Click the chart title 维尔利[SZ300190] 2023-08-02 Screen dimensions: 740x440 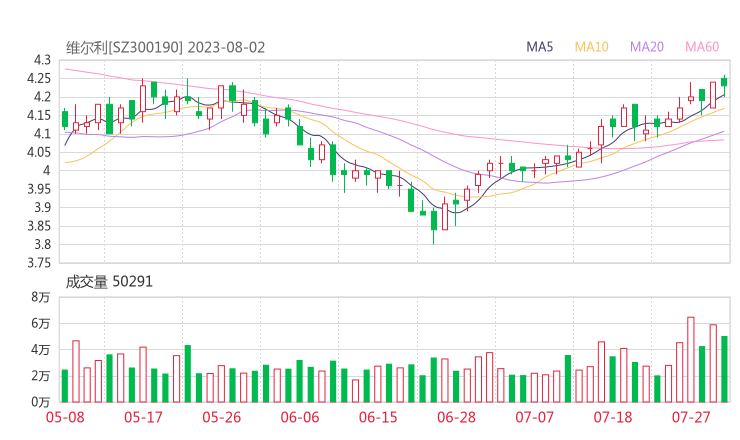click(165, 48)
